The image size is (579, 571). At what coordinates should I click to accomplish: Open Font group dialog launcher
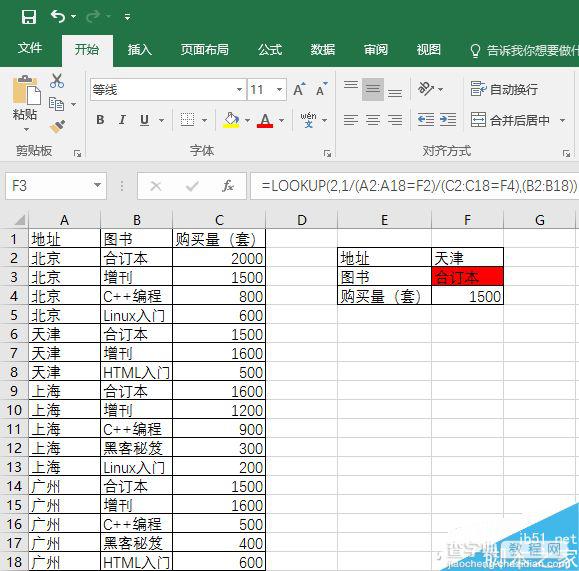[327, 153]
